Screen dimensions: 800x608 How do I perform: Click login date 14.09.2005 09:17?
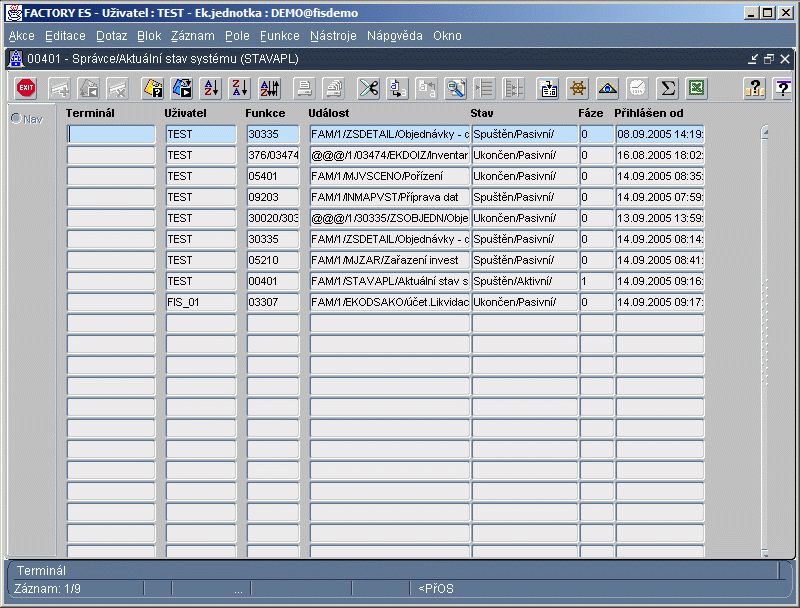click(660, 302)
